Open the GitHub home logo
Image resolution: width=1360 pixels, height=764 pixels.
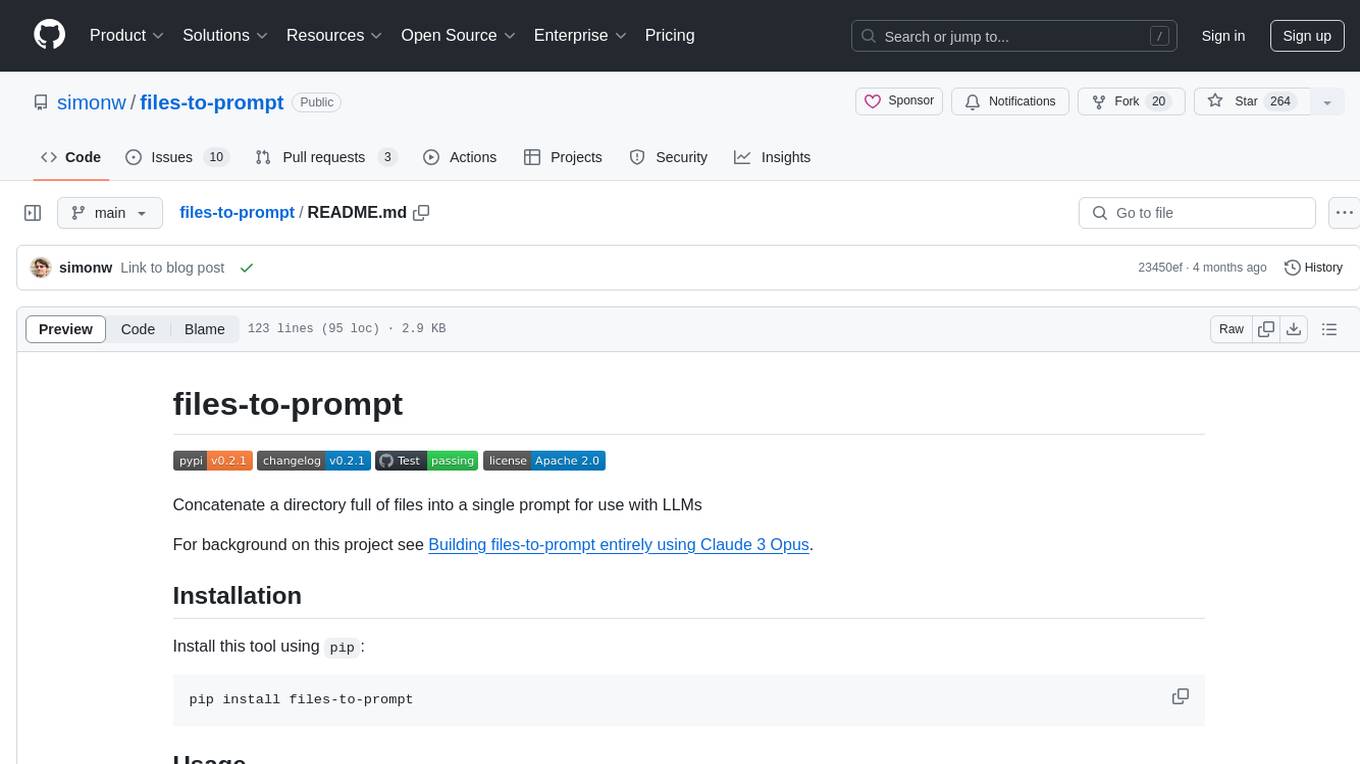49,35
